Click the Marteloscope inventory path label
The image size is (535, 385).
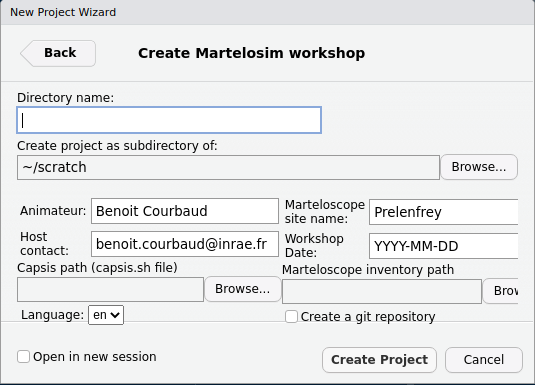(x=368, y=270)
